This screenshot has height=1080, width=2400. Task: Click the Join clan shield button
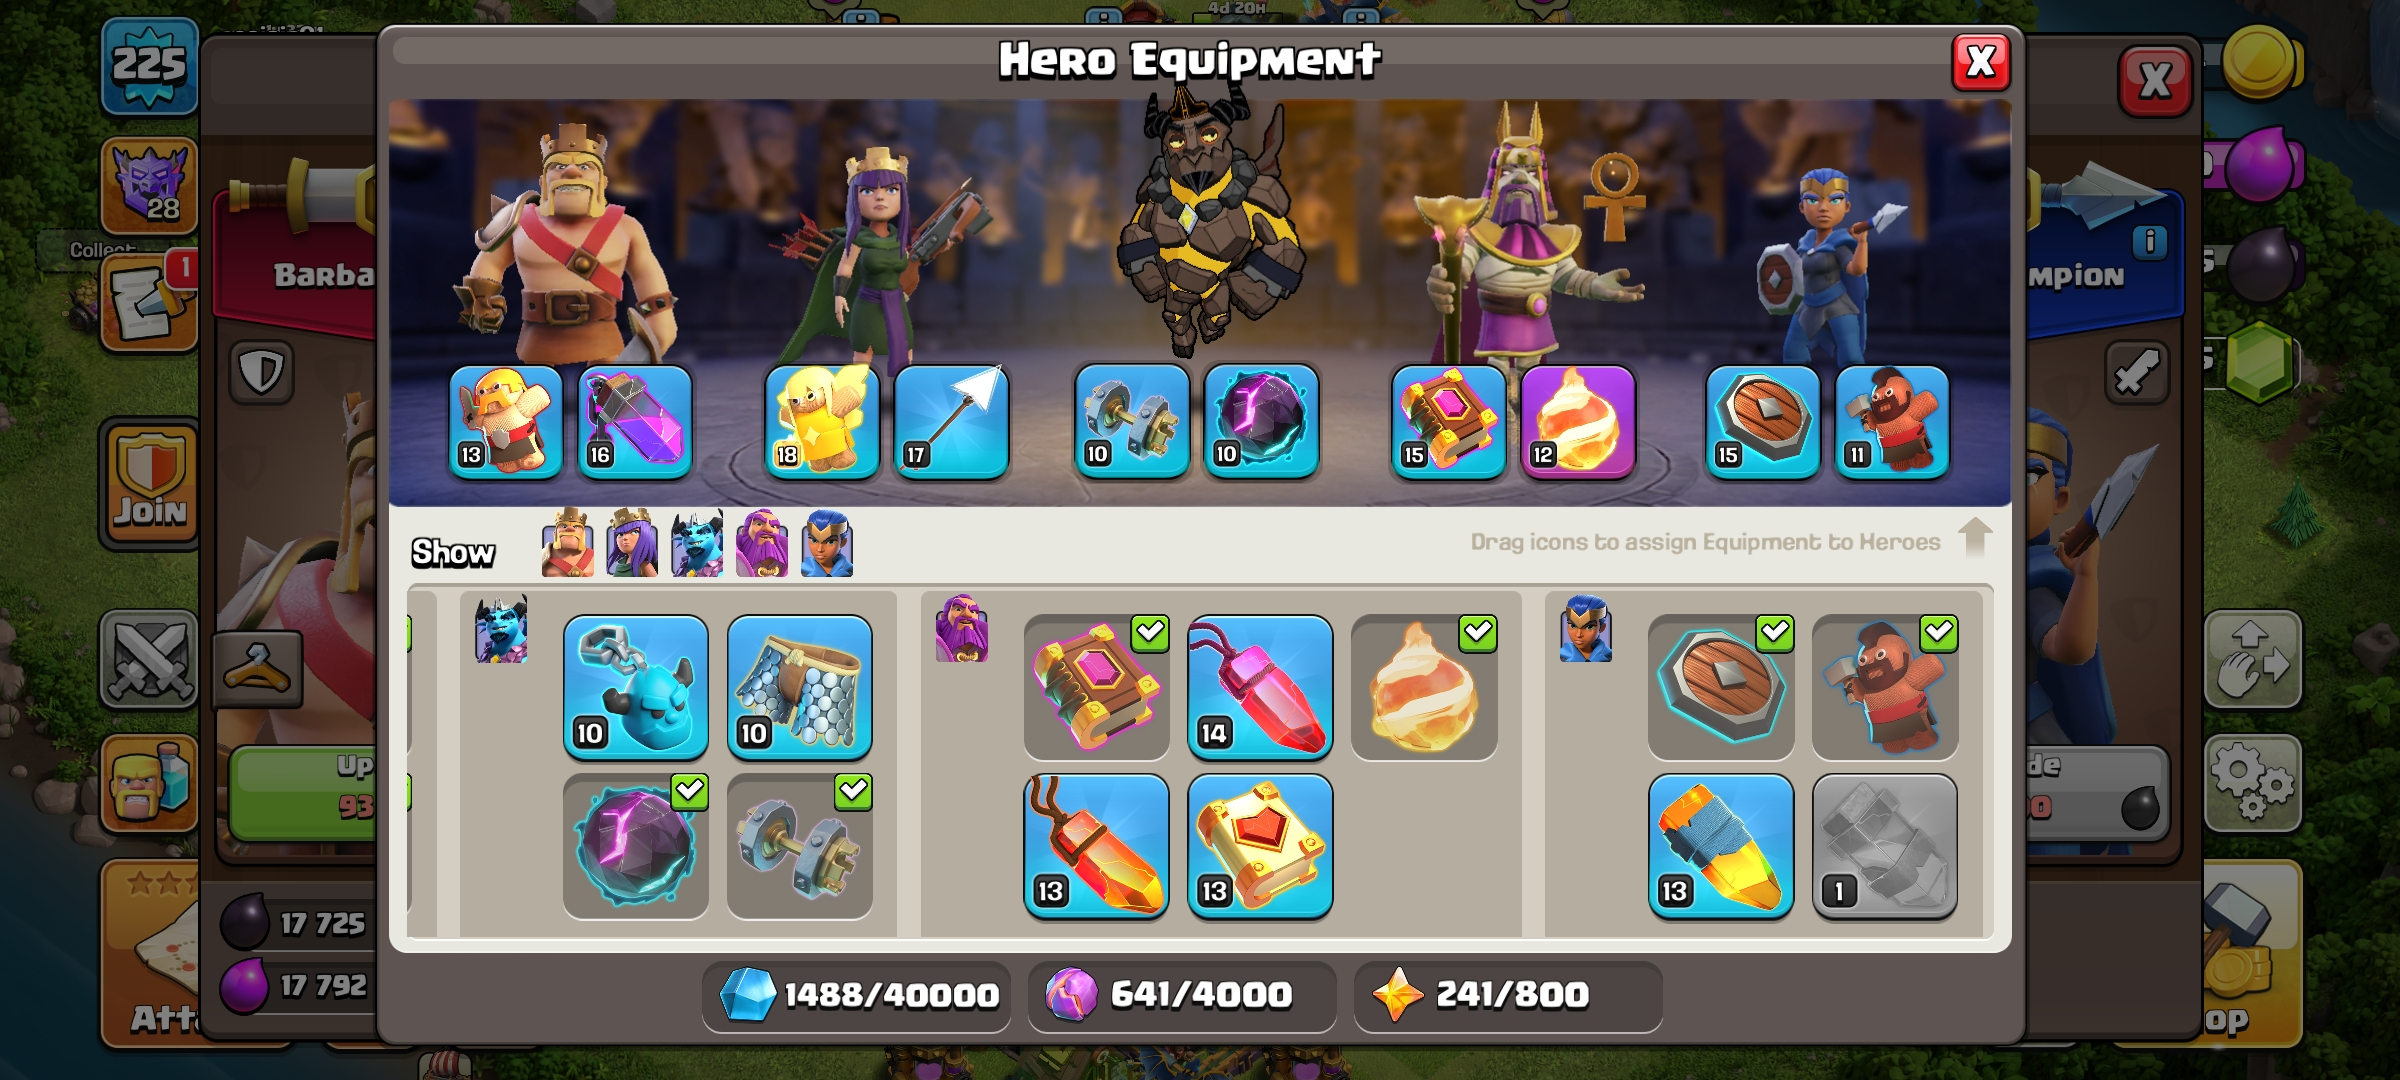150,484
